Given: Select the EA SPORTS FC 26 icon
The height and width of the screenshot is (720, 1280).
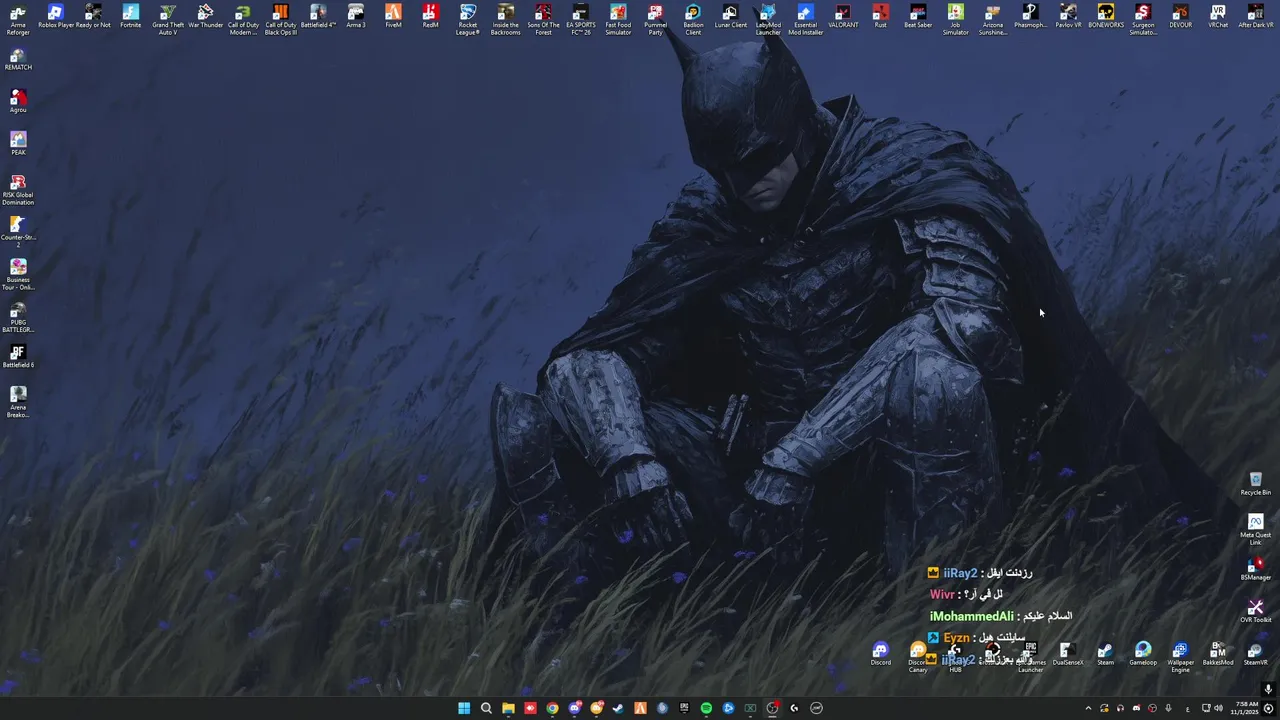Looking at the screenshot, I should 581,19.
